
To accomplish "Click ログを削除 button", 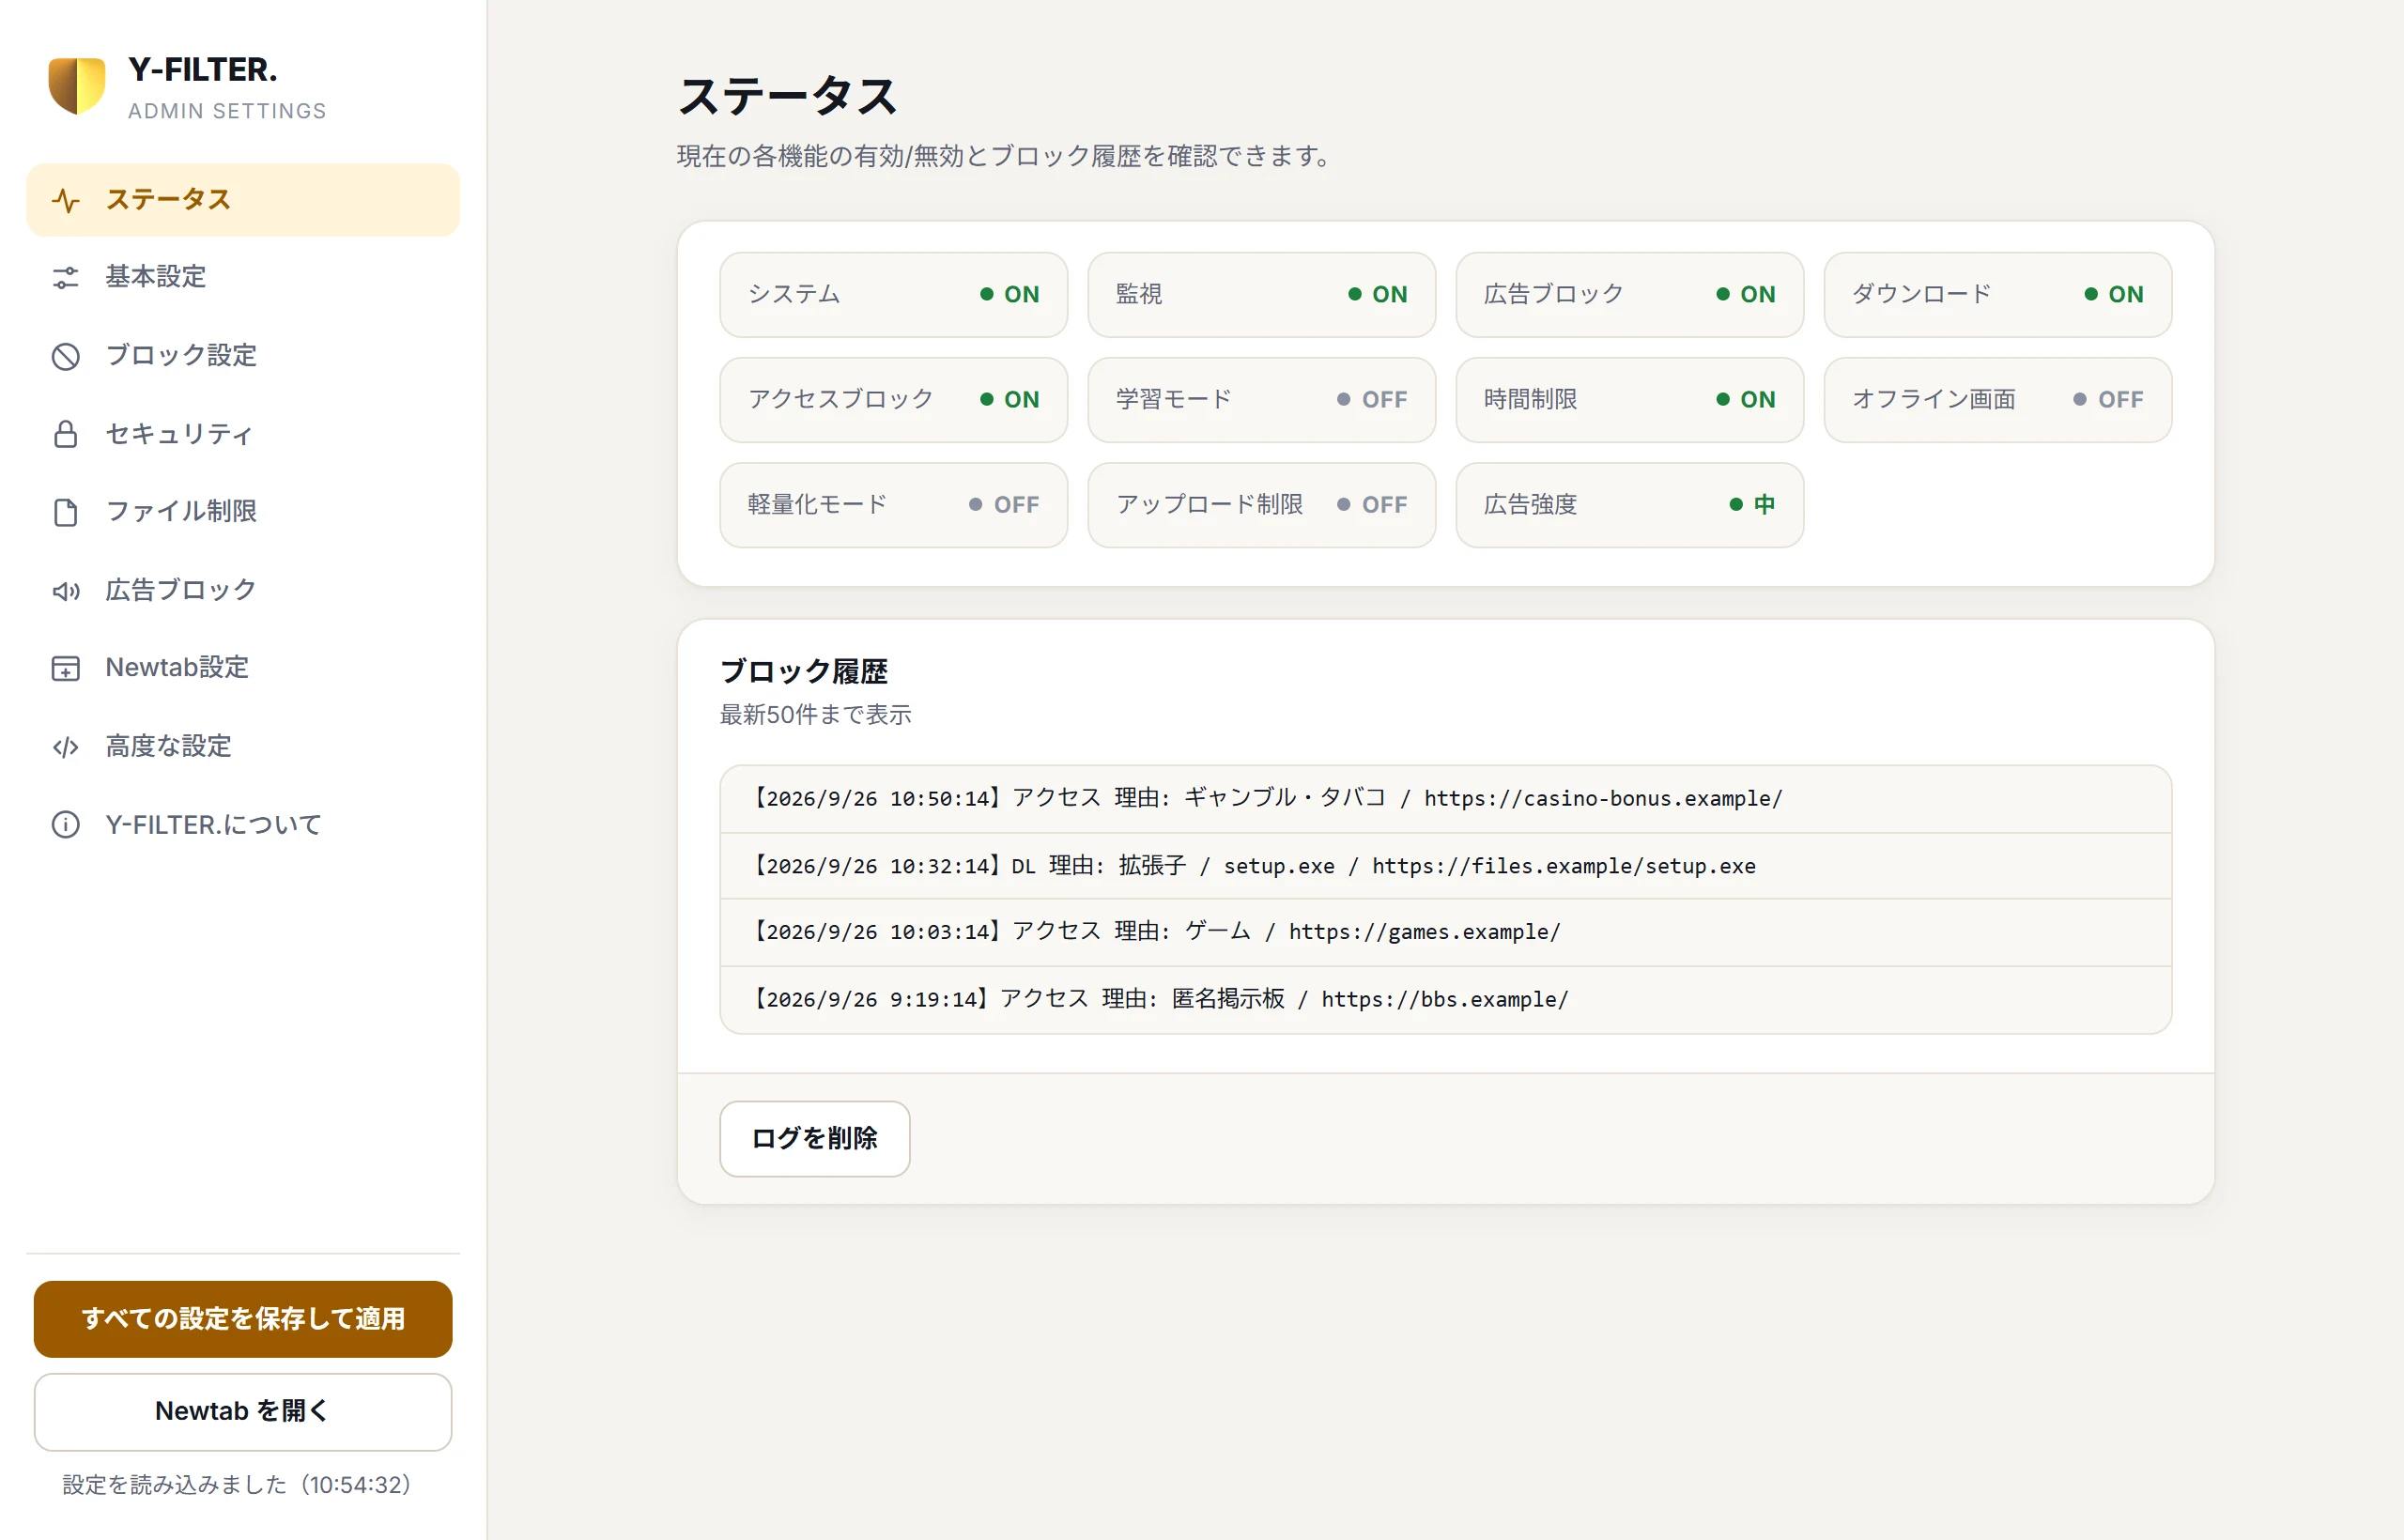I will pos(815,1139).
